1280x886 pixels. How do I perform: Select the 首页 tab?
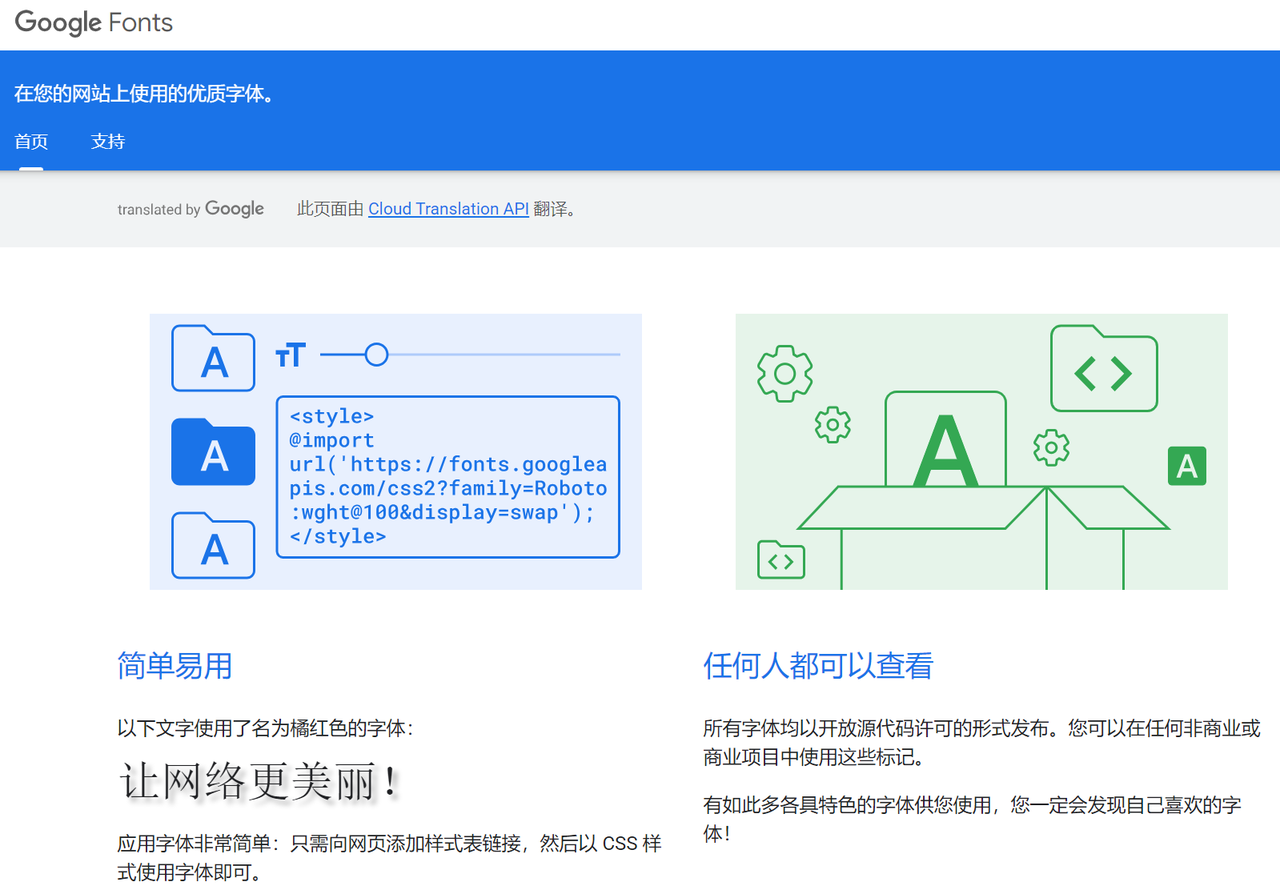tap(31, 142)
